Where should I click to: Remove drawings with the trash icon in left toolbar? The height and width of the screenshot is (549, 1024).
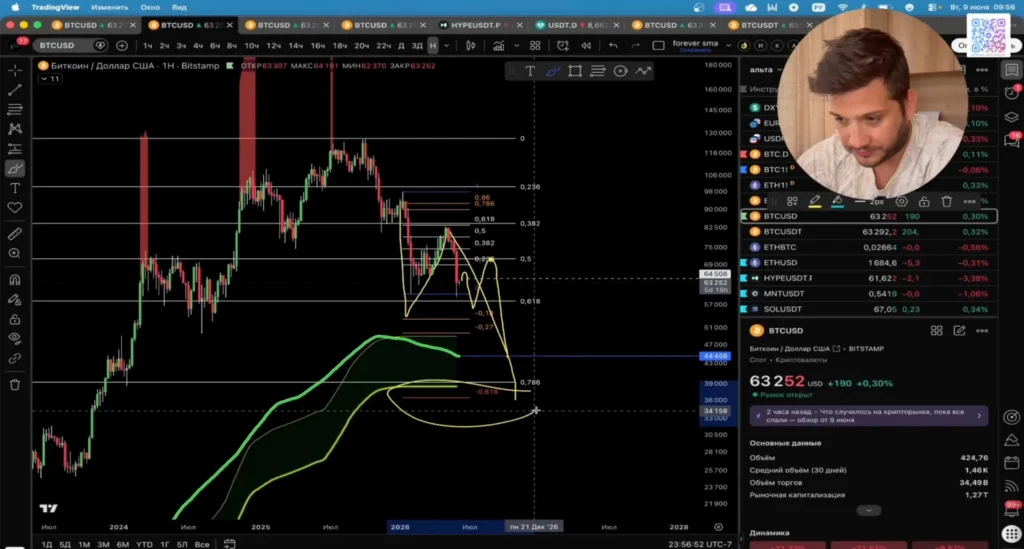point(14,384)
